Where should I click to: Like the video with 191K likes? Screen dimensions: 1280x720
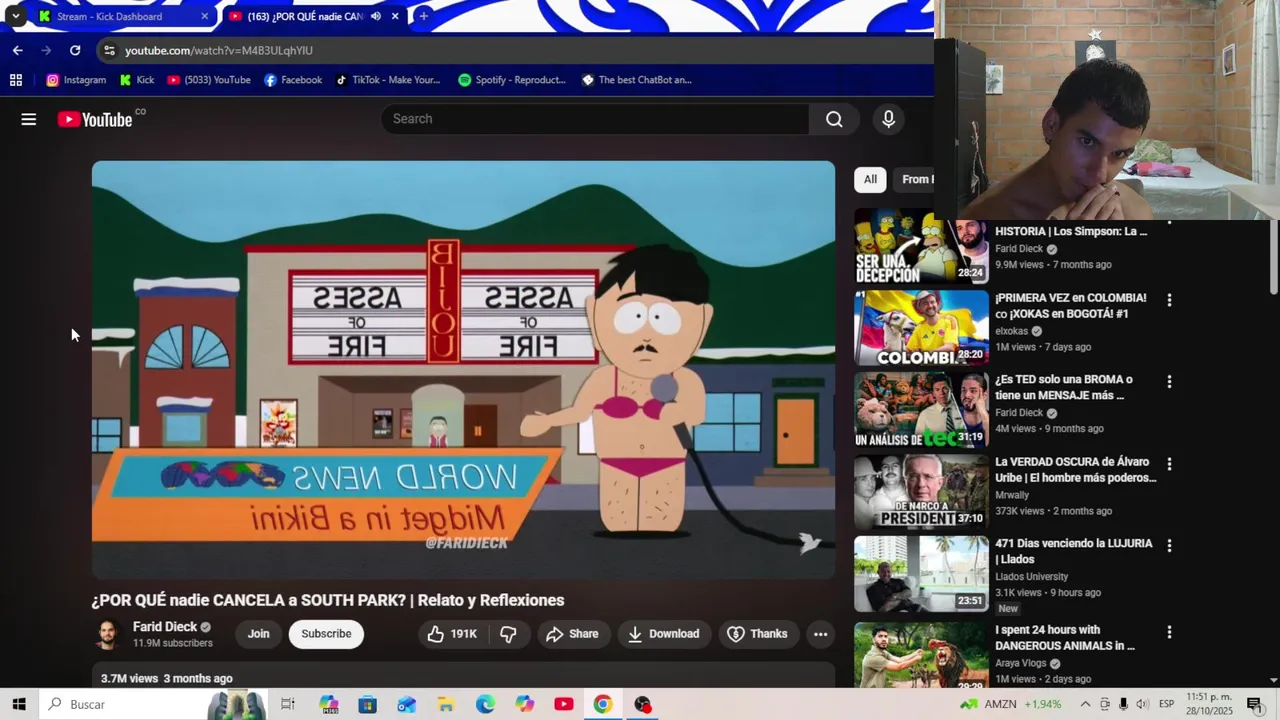coord(452,634)
